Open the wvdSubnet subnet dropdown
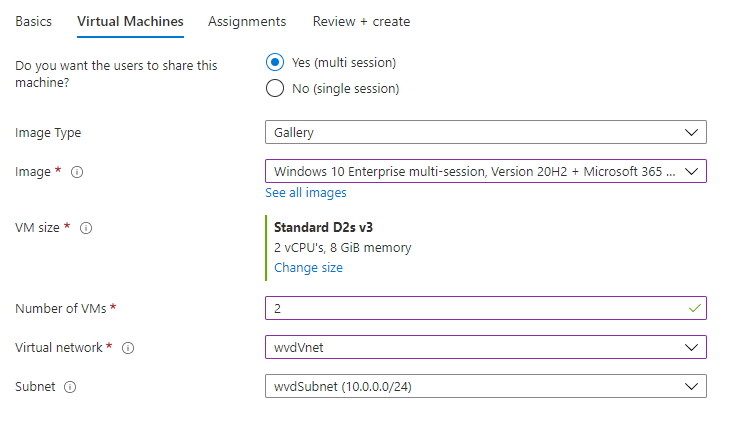The height and width of the screenshot is (421, 739). [485, 387]
